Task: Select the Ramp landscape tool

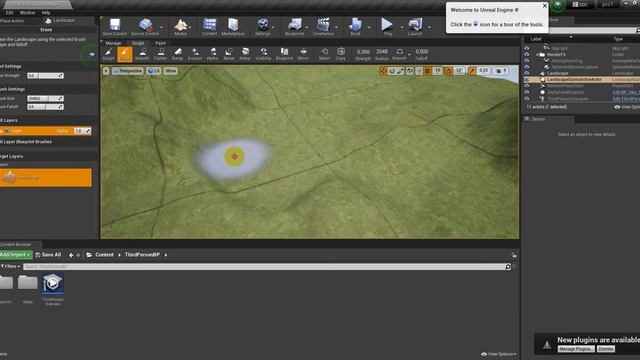Action: 178,54
